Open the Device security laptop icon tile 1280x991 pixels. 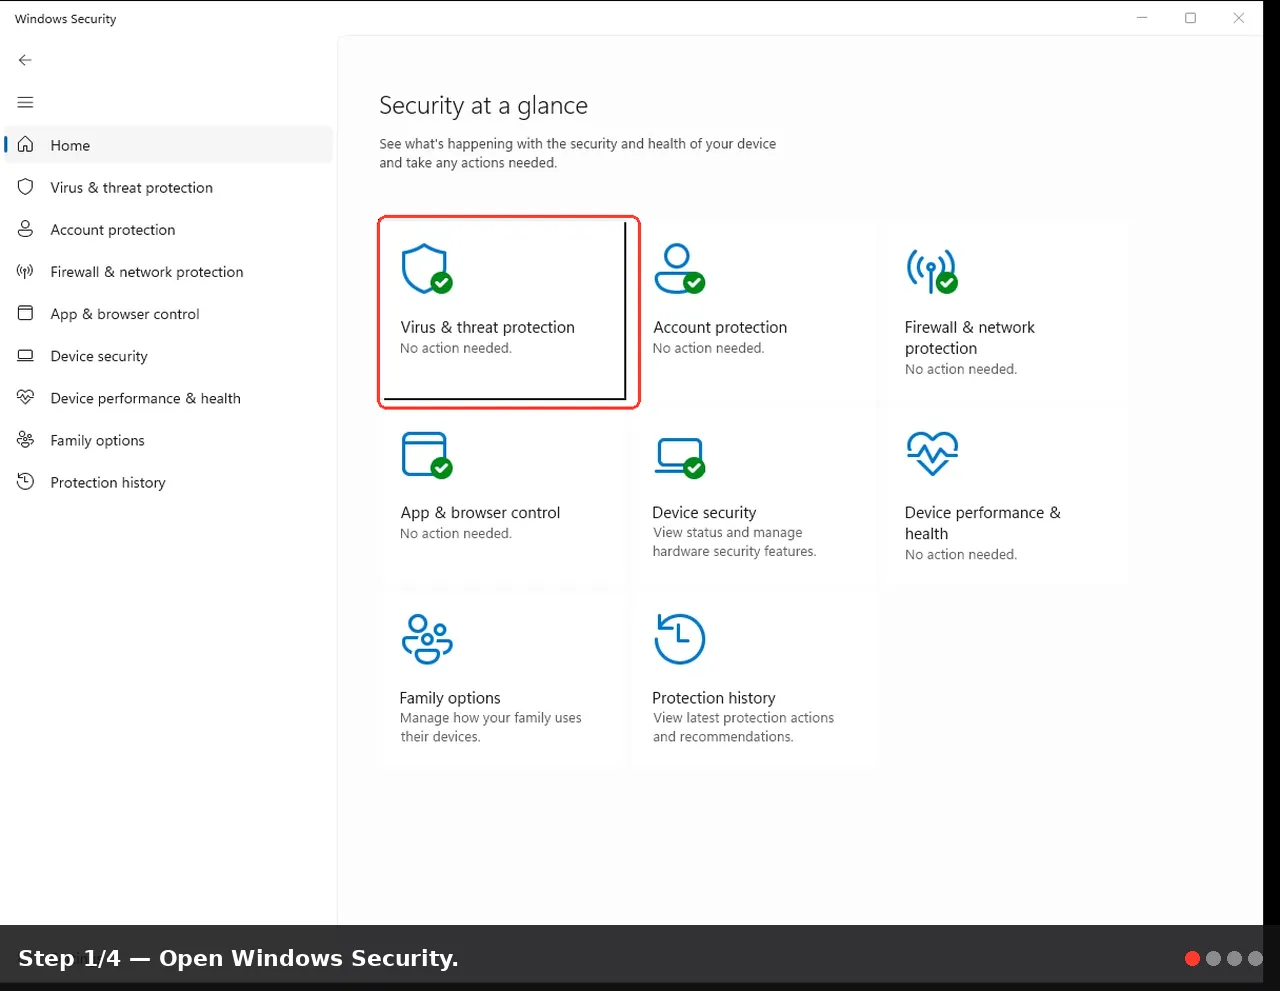(679, 457)
